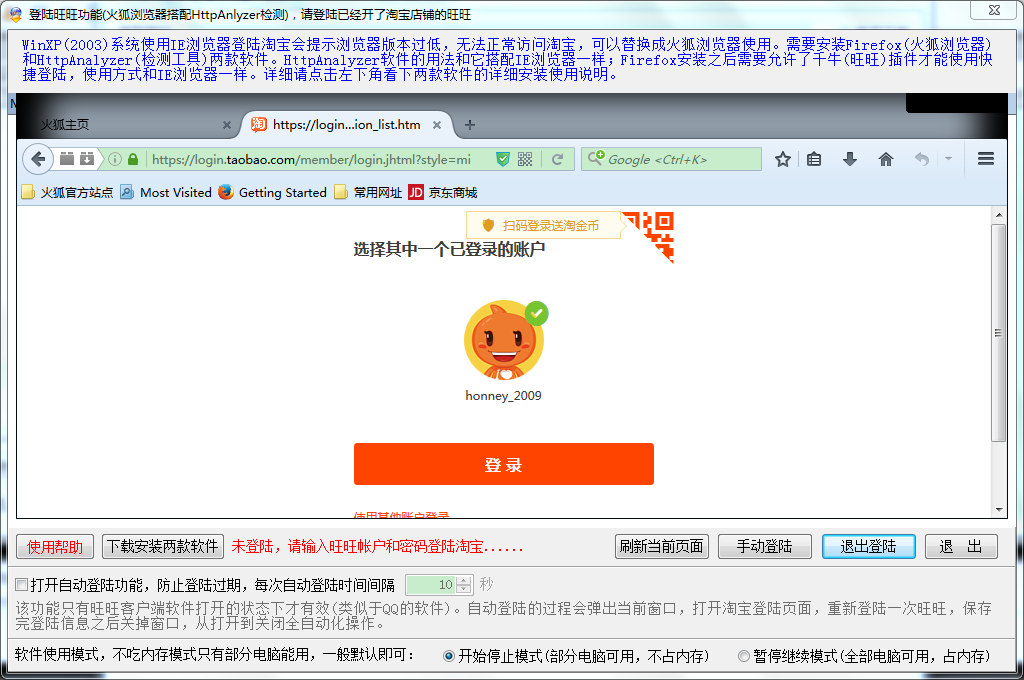Click the browser back arrow button

click(38, 159)
